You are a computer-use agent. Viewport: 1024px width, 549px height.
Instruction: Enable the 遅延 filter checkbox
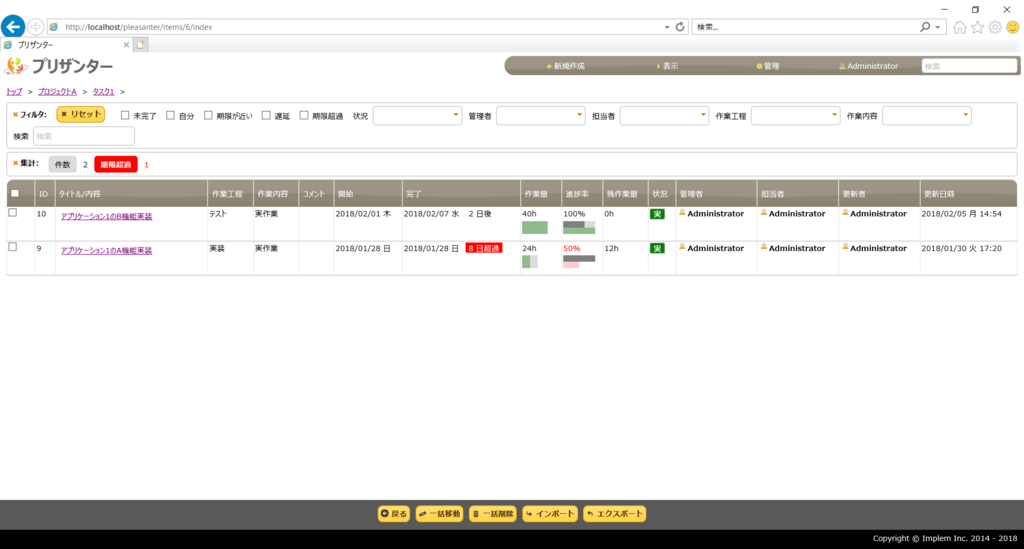click(266, 115)
